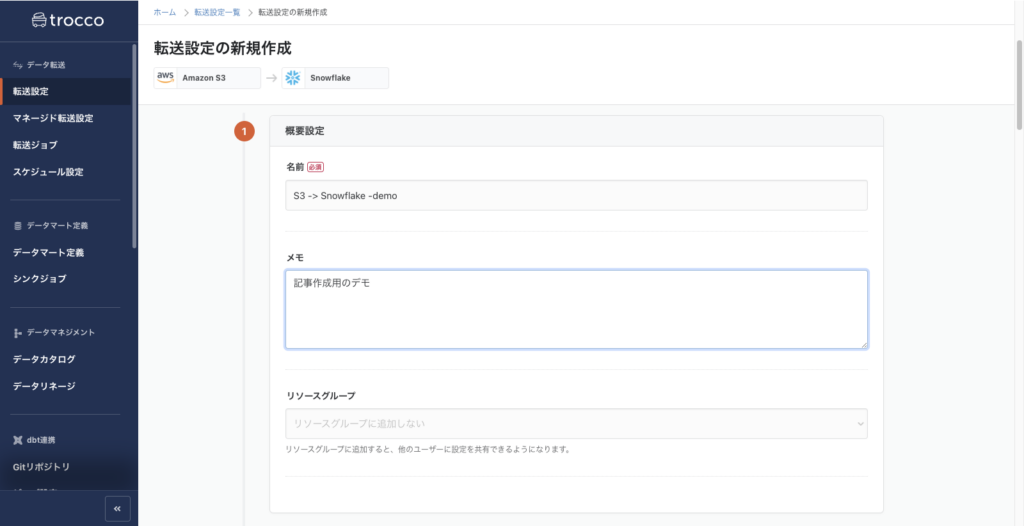Viewport: 1024px width, 526px height.
Task: Click the データマート定義 section header icon
Action: tap(17, 226)
